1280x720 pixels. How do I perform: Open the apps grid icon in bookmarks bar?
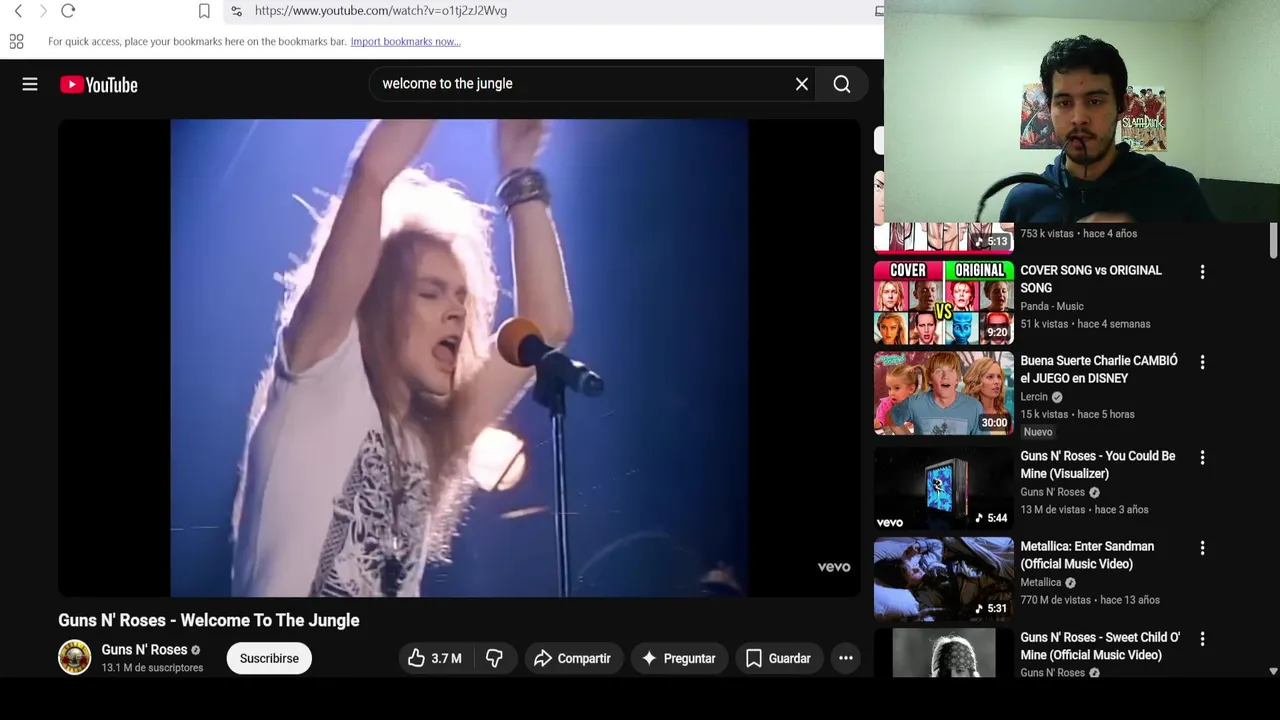point(16,42)
